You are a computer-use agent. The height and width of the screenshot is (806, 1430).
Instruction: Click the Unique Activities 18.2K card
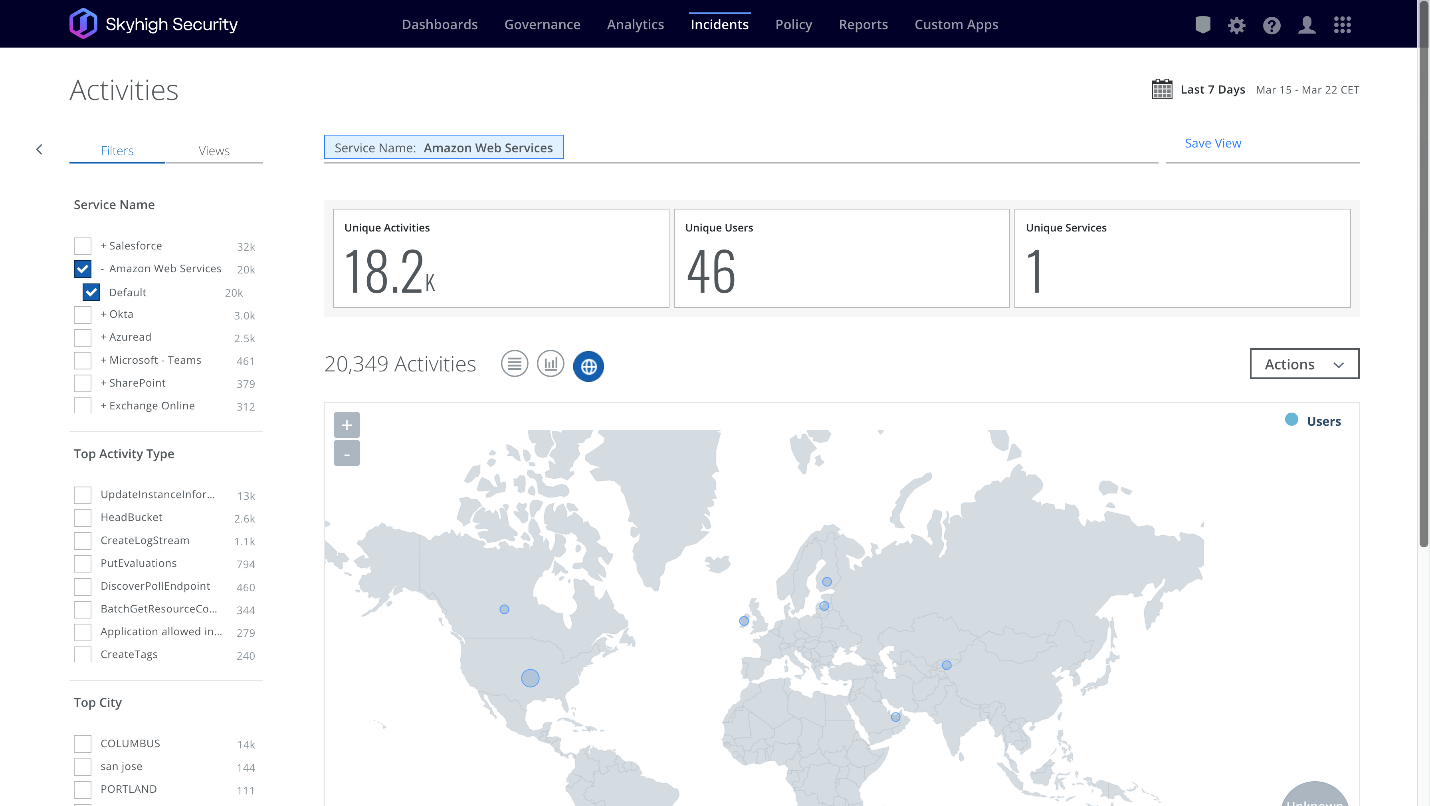(501, 258)
